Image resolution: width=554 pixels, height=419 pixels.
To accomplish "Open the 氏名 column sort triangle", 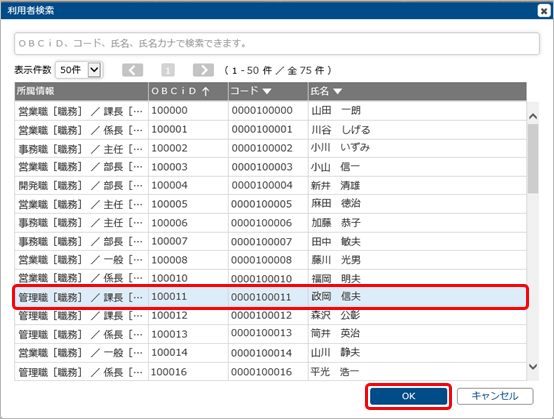I will [337, 92].
